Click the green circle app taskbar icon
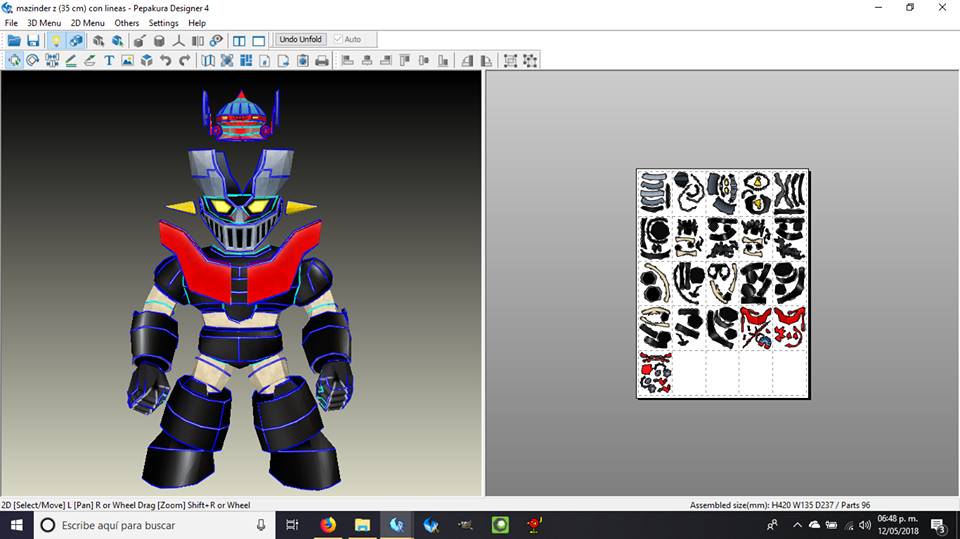Screen dimensions: 960x539 pyautogui.click(x=500, y=525)
